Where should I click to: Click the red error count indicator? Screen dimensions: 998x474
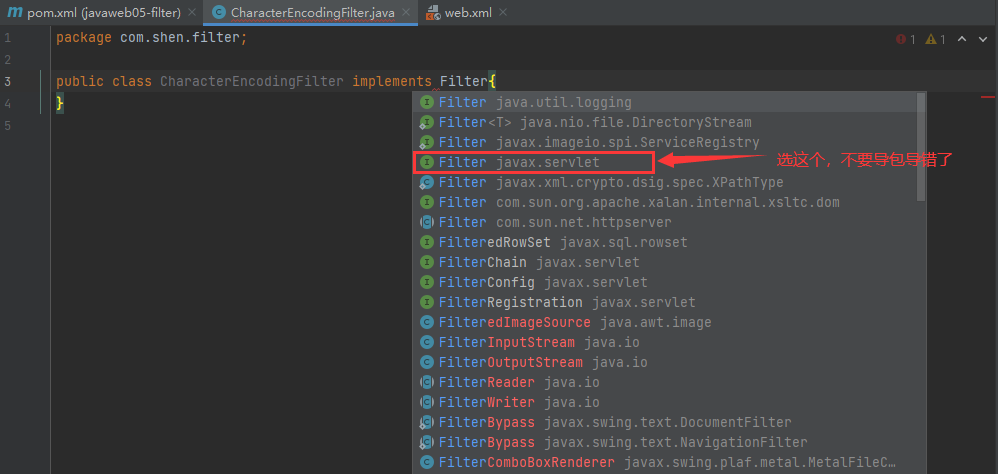pyautogui.click(x=906, y=39)
